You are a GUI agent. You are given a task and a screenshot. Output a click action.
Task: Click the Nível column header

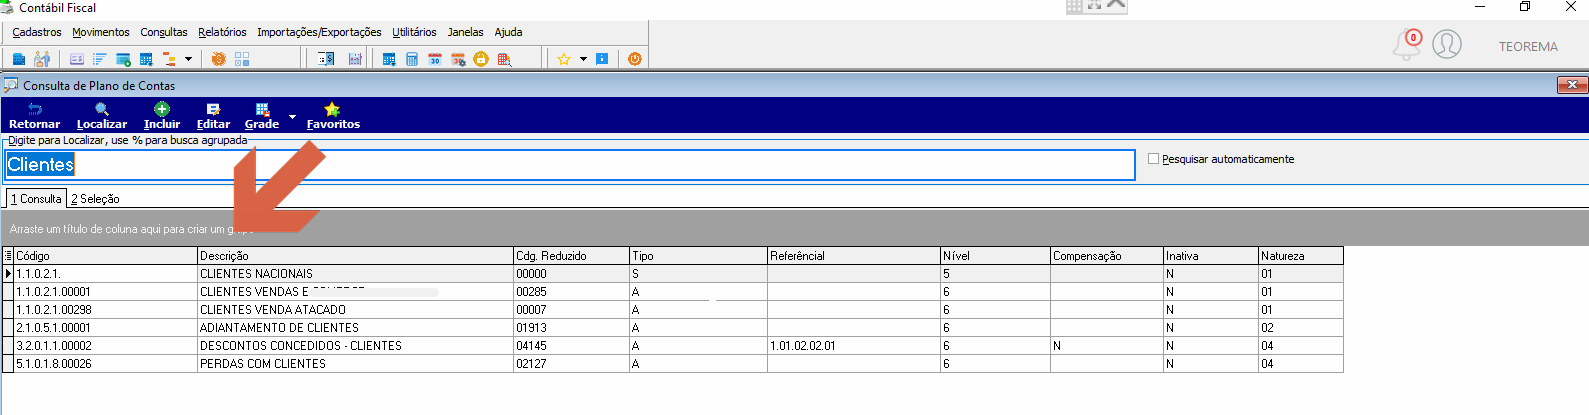click(995, 256)
